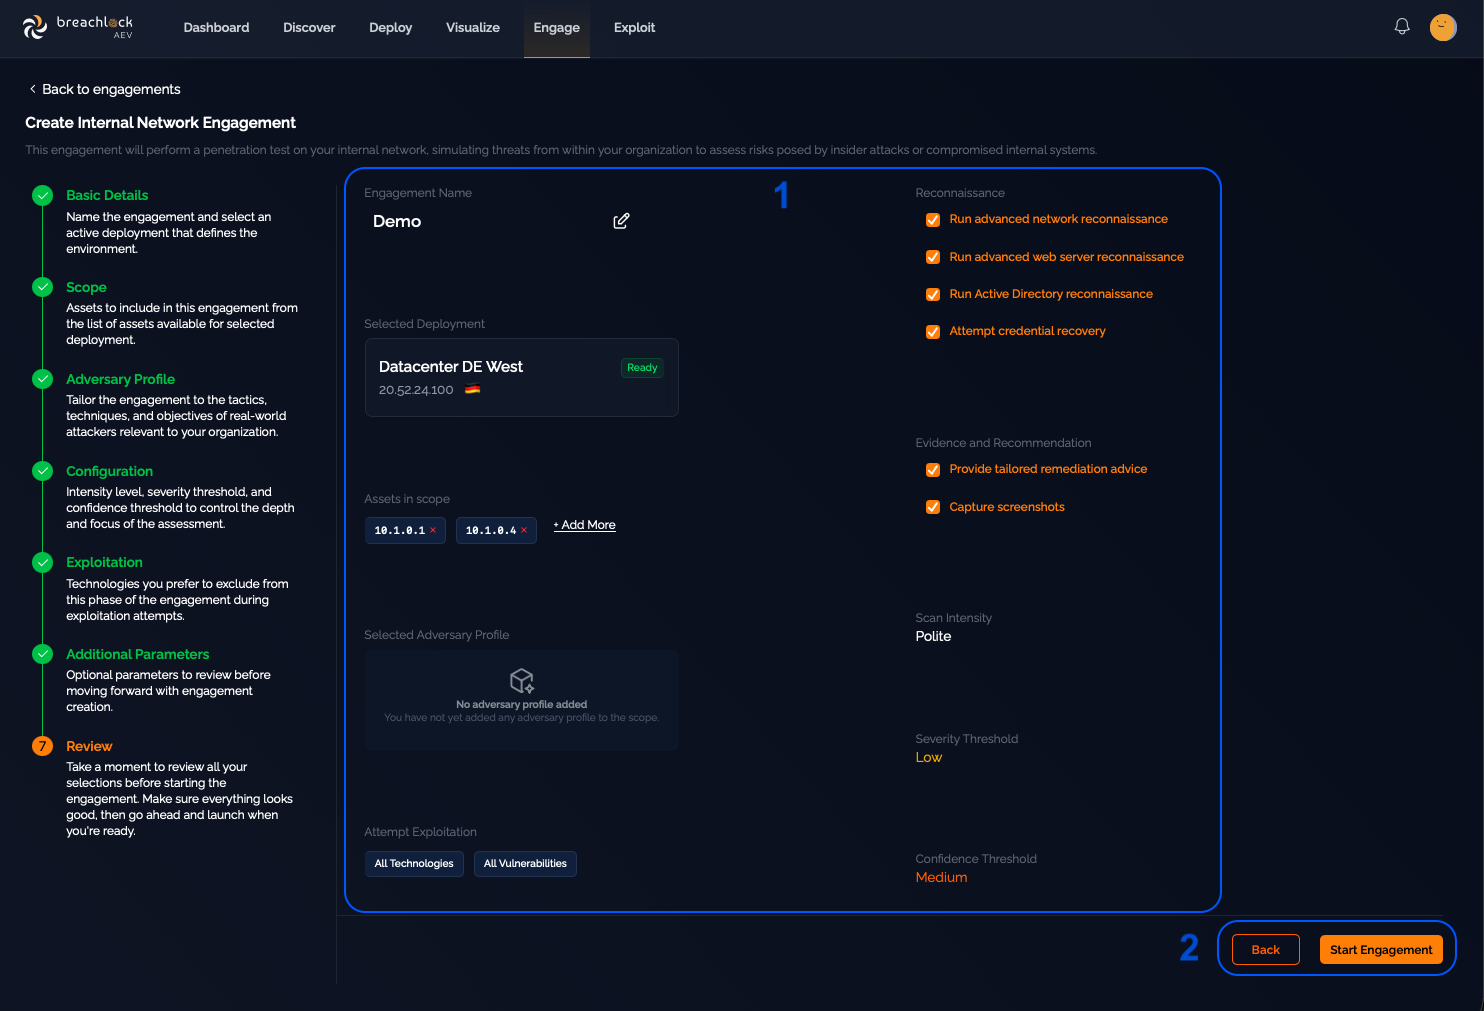Viewport: 1484px width, 1011px height.
Task: Toggle Run Active Directory reconnaissance checkbox
Action: pyautogui.click(x=933, y=295)
